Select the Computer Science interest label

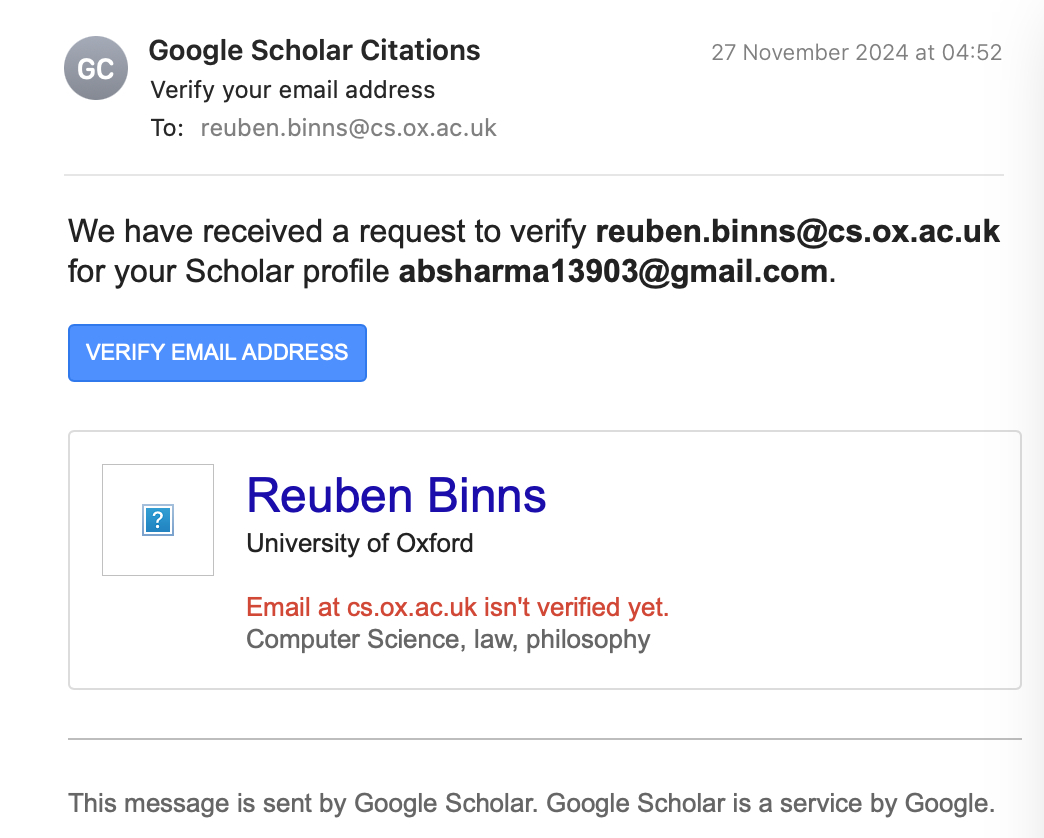350,639
